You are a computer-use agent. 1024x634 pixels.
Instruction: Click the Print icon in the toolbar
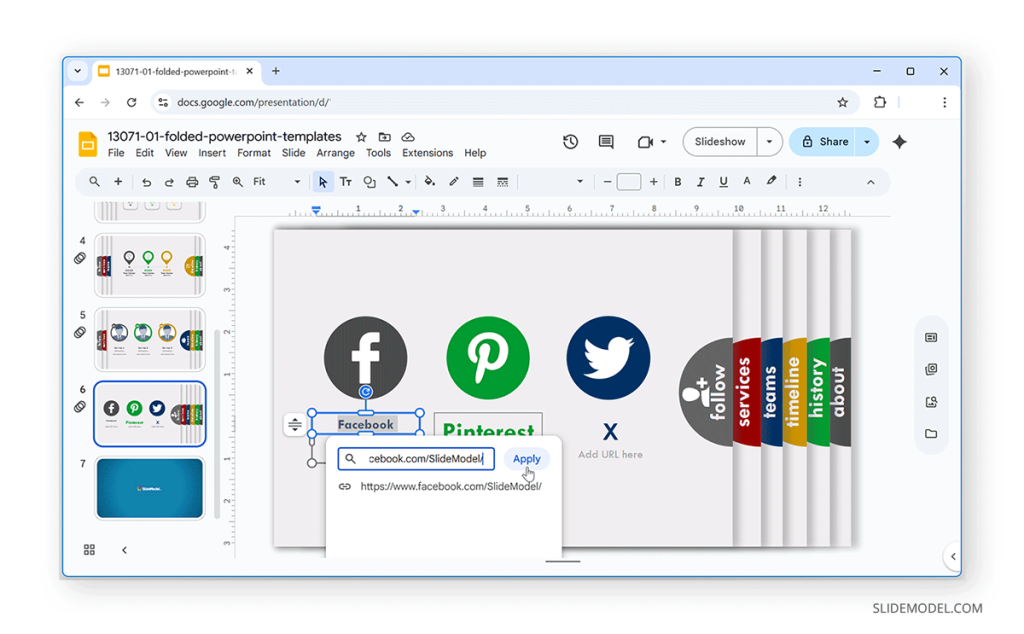pos(193,182)
